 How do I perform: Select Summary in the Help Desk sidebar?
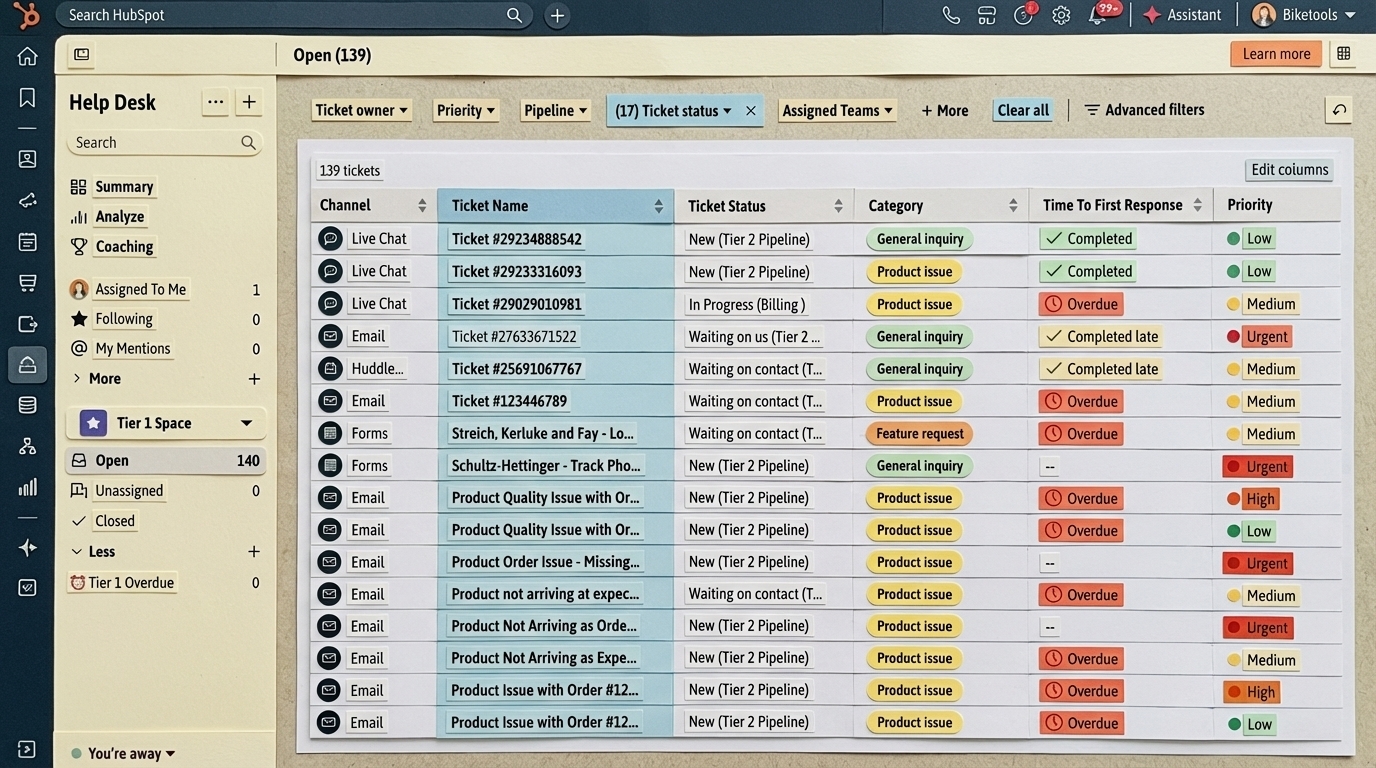tap(124, 186)
